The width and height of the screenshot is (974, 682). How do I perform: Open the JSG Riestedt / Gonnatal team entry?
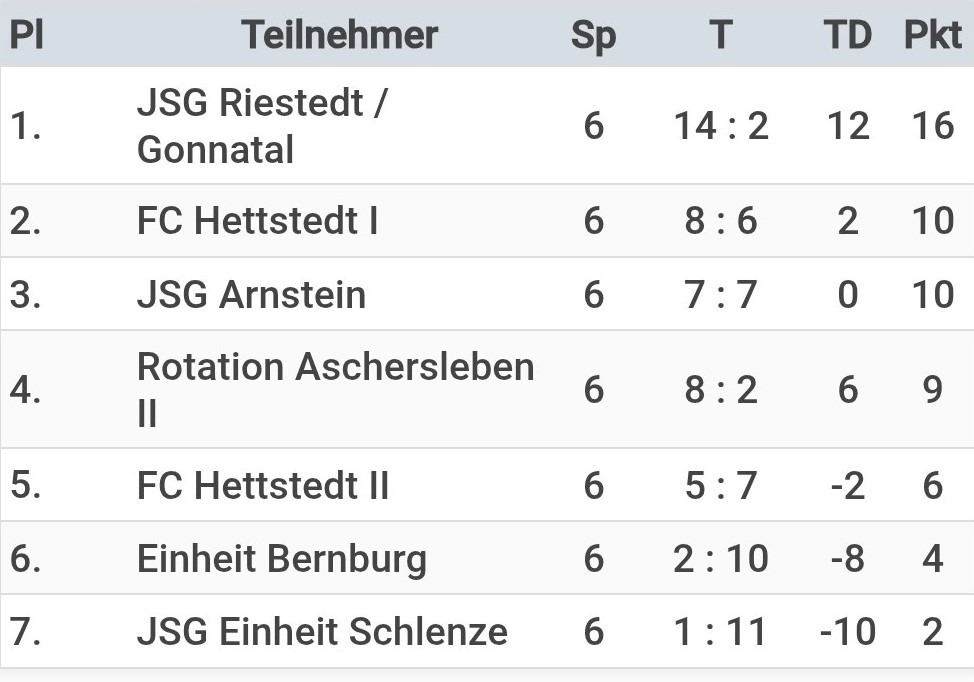(264, 126)
